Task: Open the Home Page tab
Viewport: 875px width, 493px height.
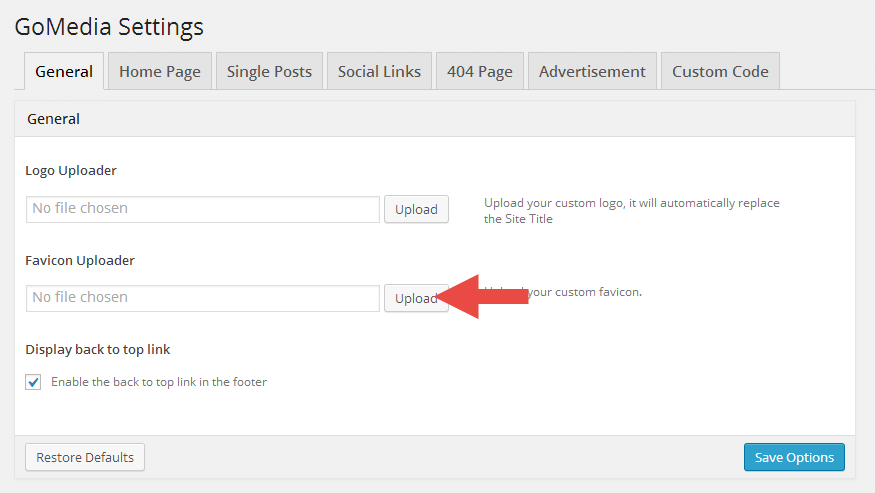Action: [160, 71]
